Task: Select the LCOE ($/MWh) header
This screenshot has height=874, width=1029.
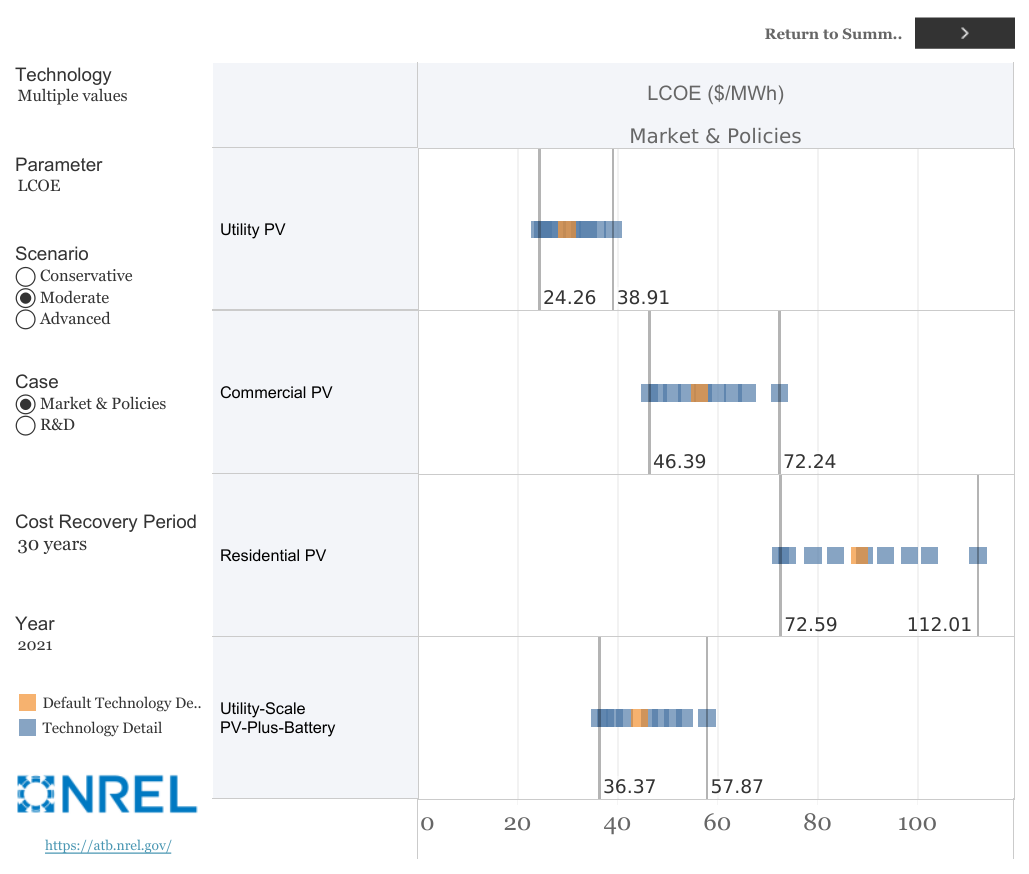Action: pos(715,94)
